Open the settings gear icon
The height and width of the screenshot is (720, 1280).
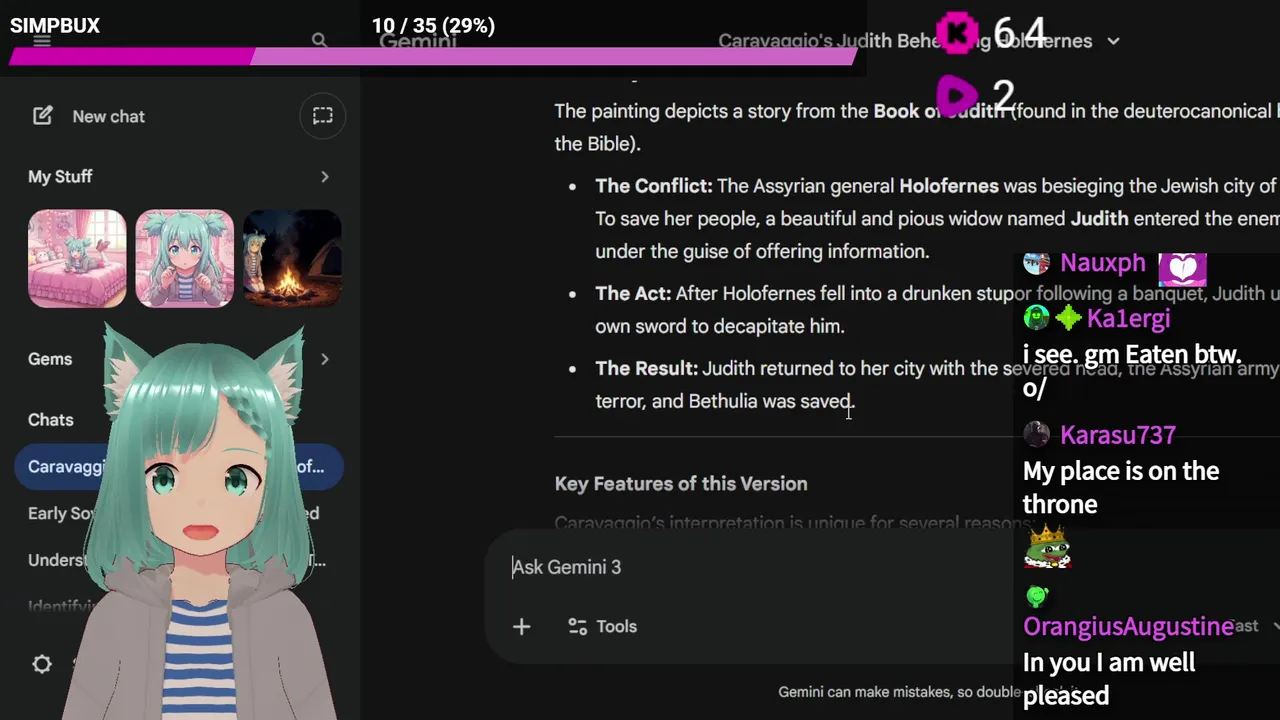click(x=42, y=664)
